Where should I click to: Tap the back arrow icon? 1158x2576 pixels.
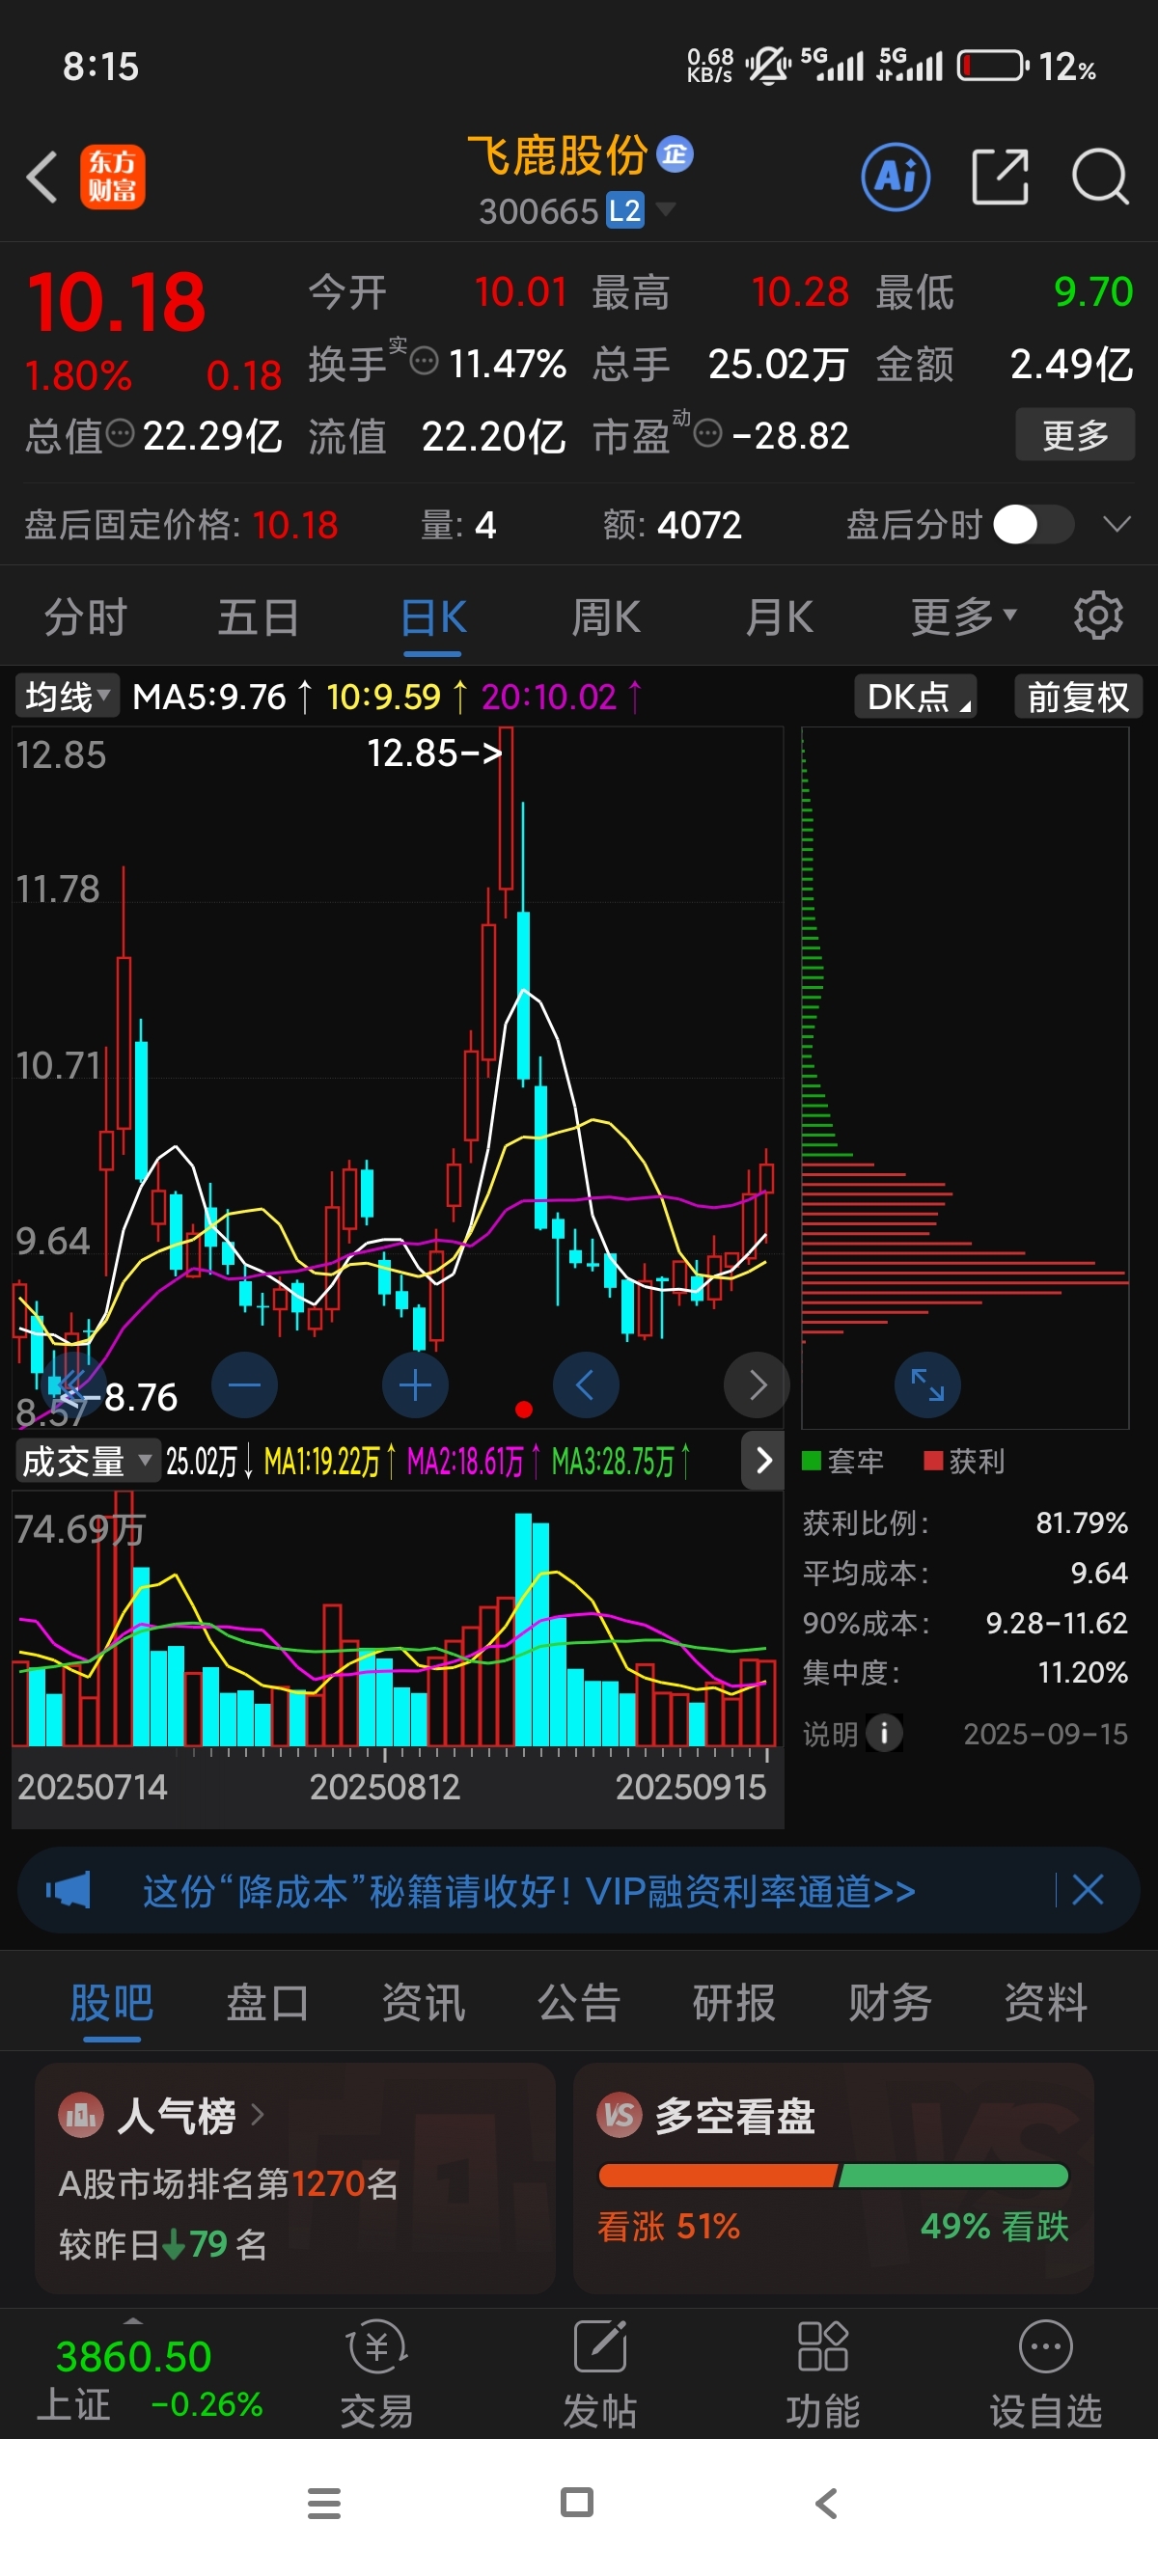42,178
